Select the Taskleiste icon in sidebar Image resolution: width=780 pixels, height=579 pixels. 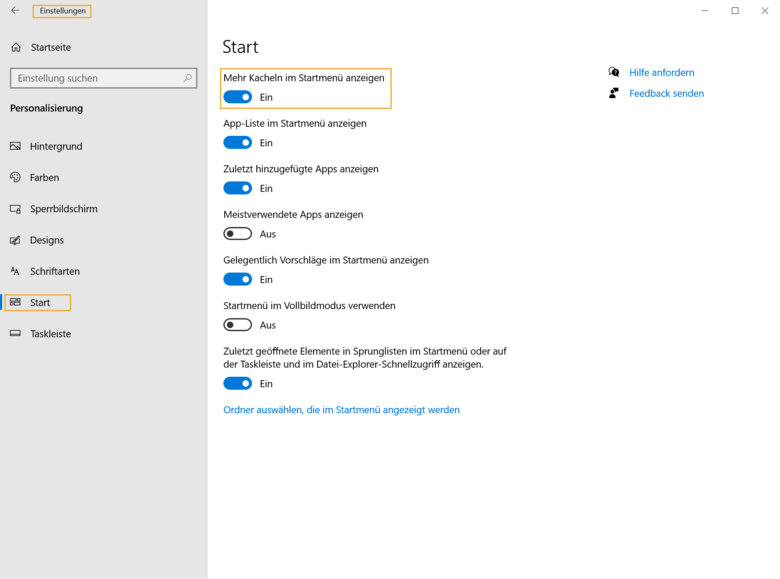click(x=15, y=334)
